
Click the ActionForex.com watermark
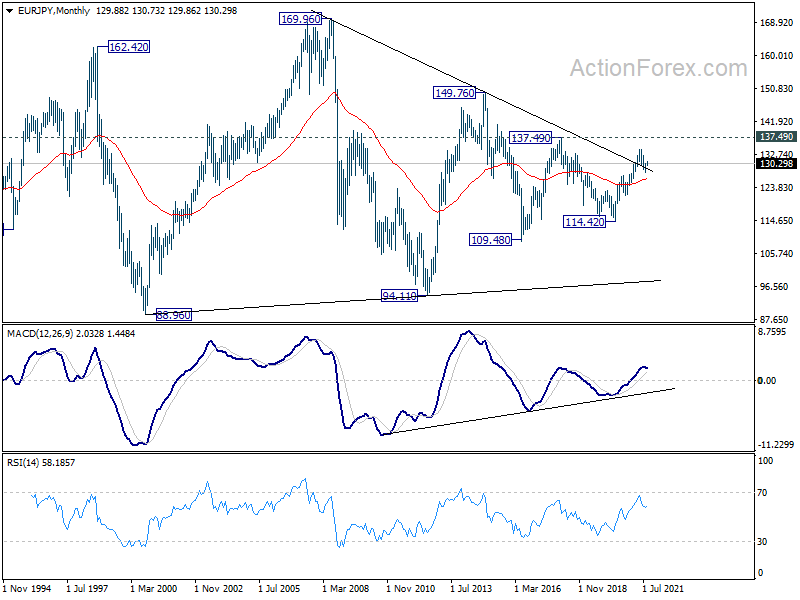tap(658, 68)
